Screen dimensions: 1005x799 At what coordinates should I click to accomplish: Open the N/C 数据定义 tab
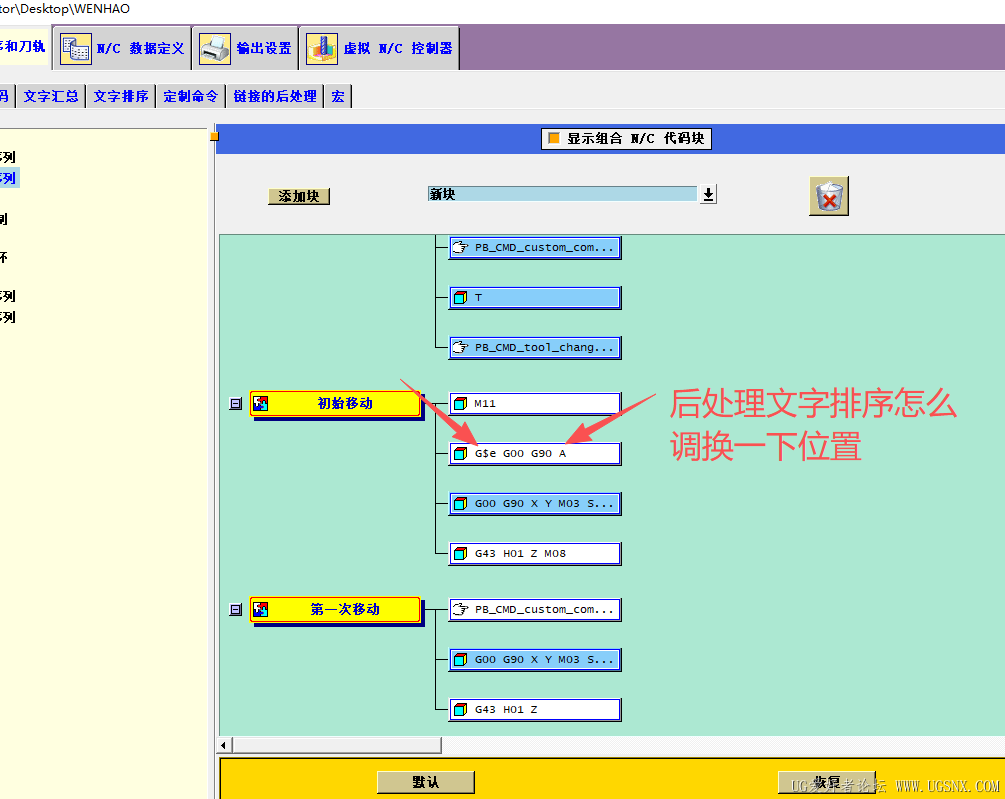tap(122, 48)
